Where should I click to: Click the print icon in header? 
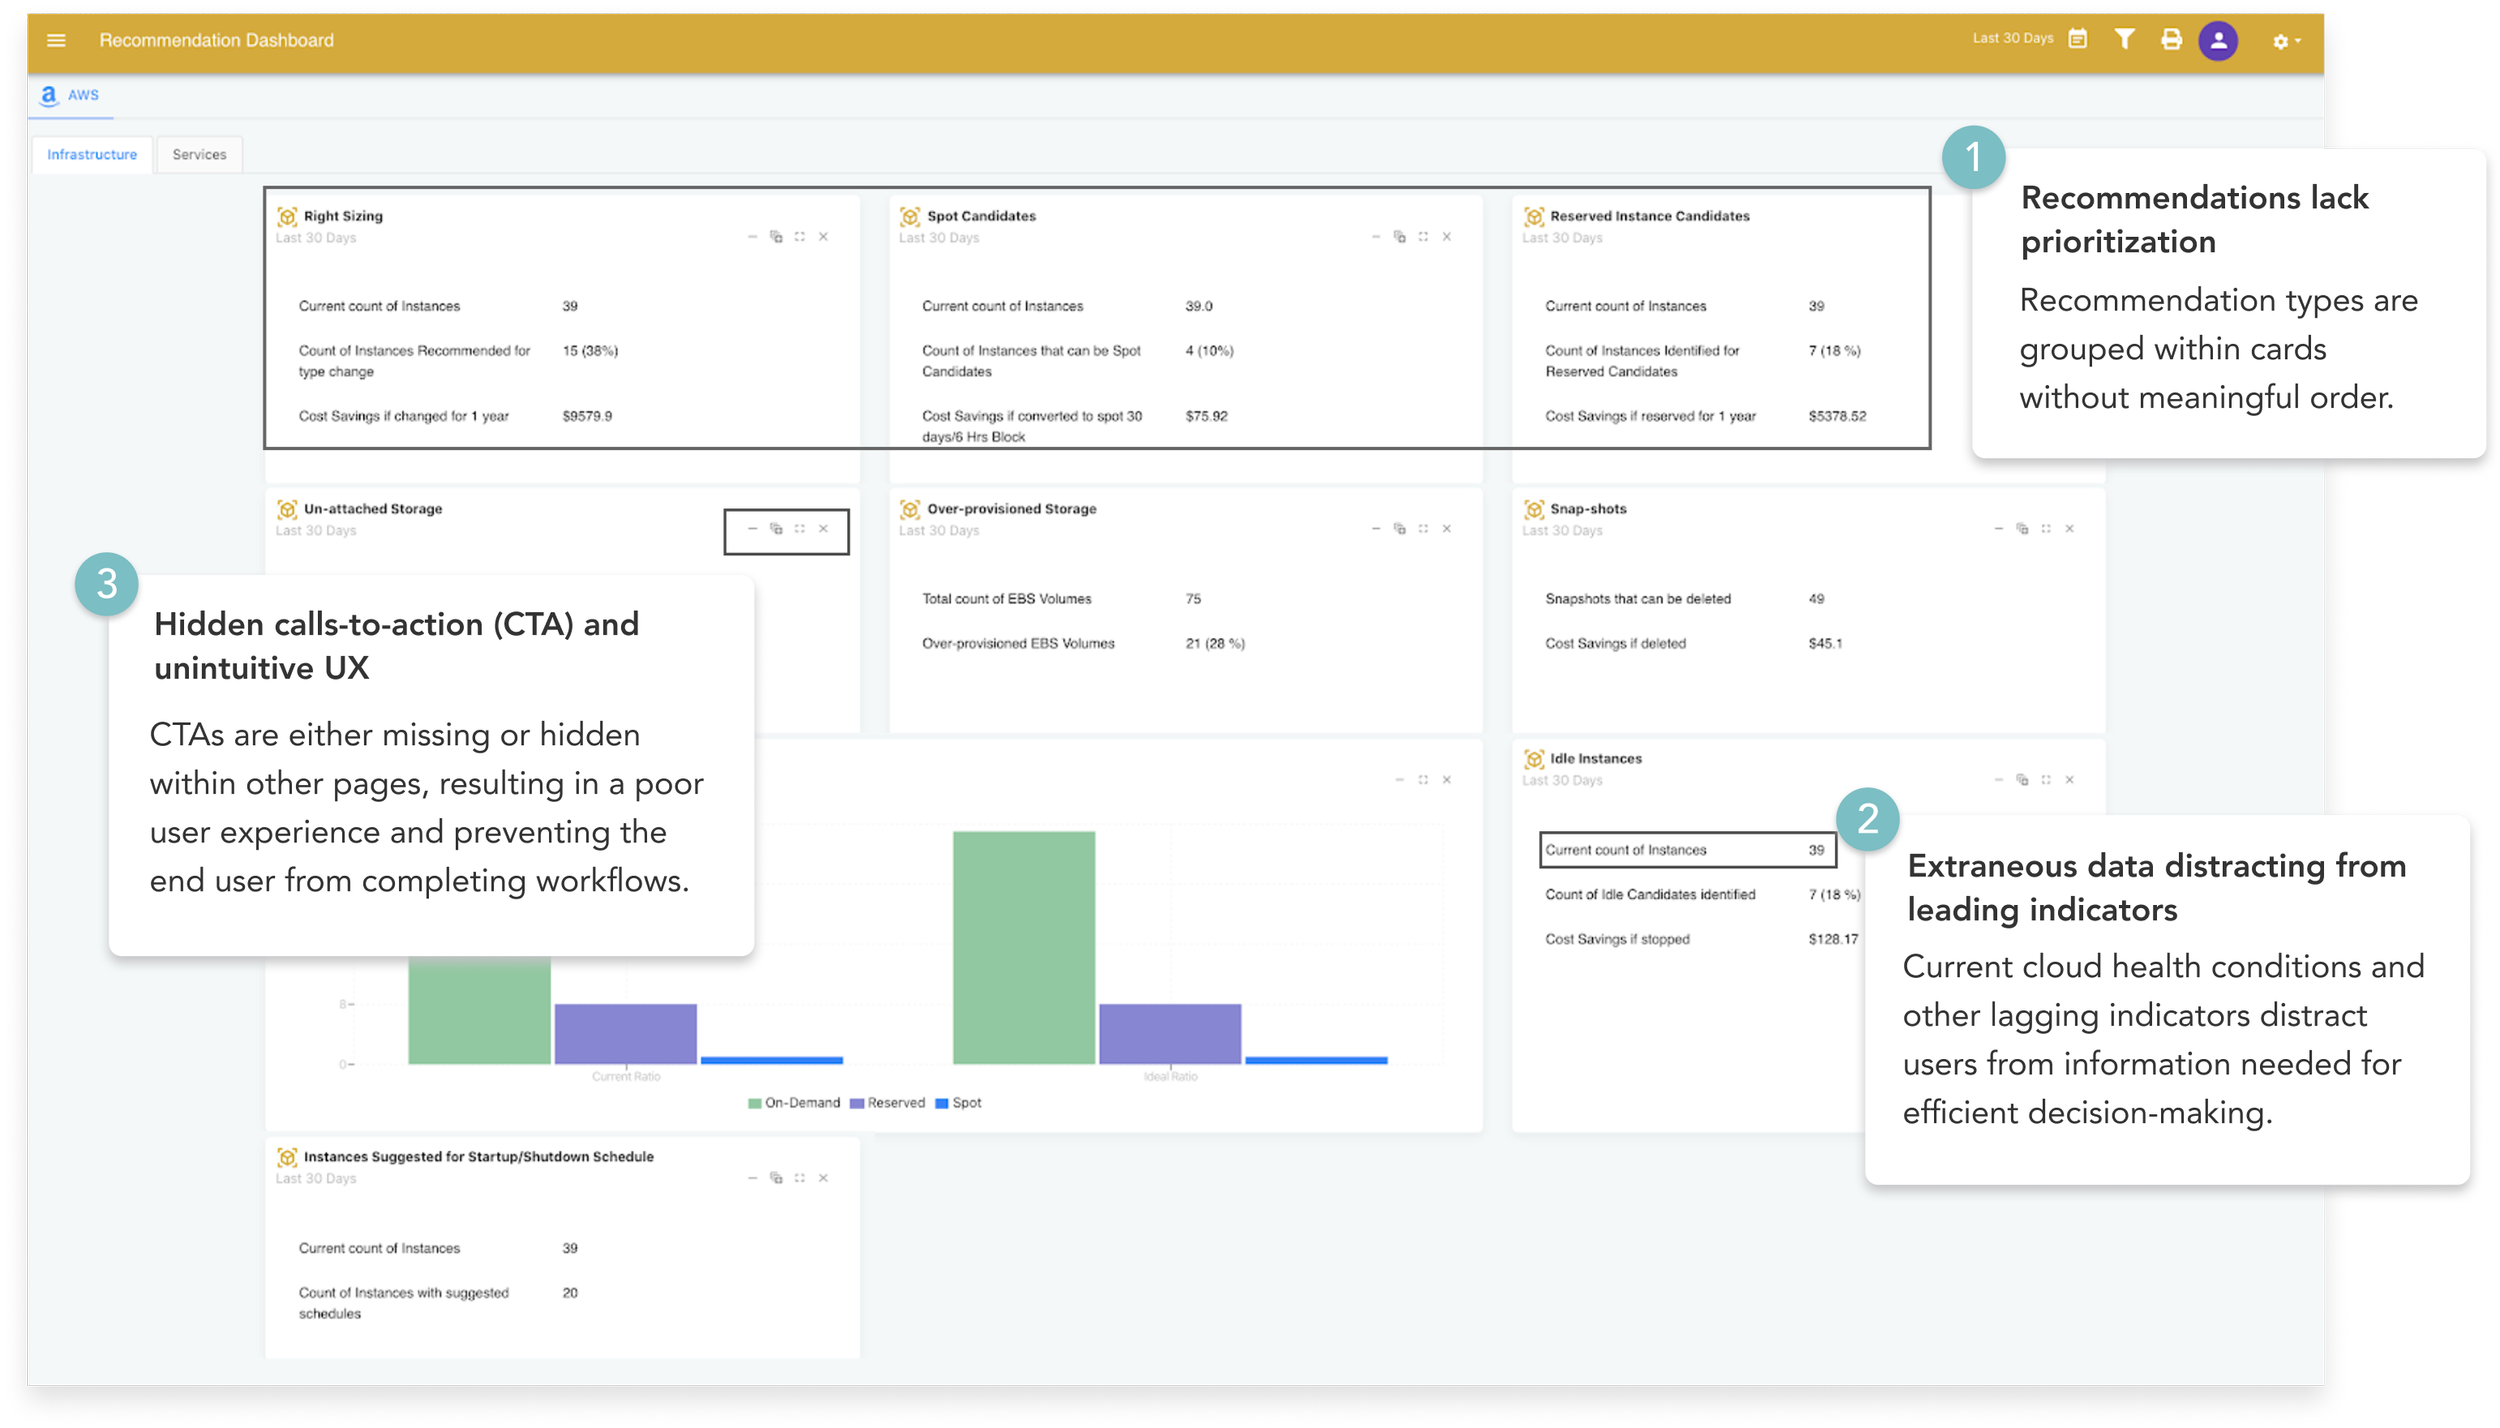(x=2171, y=39)
